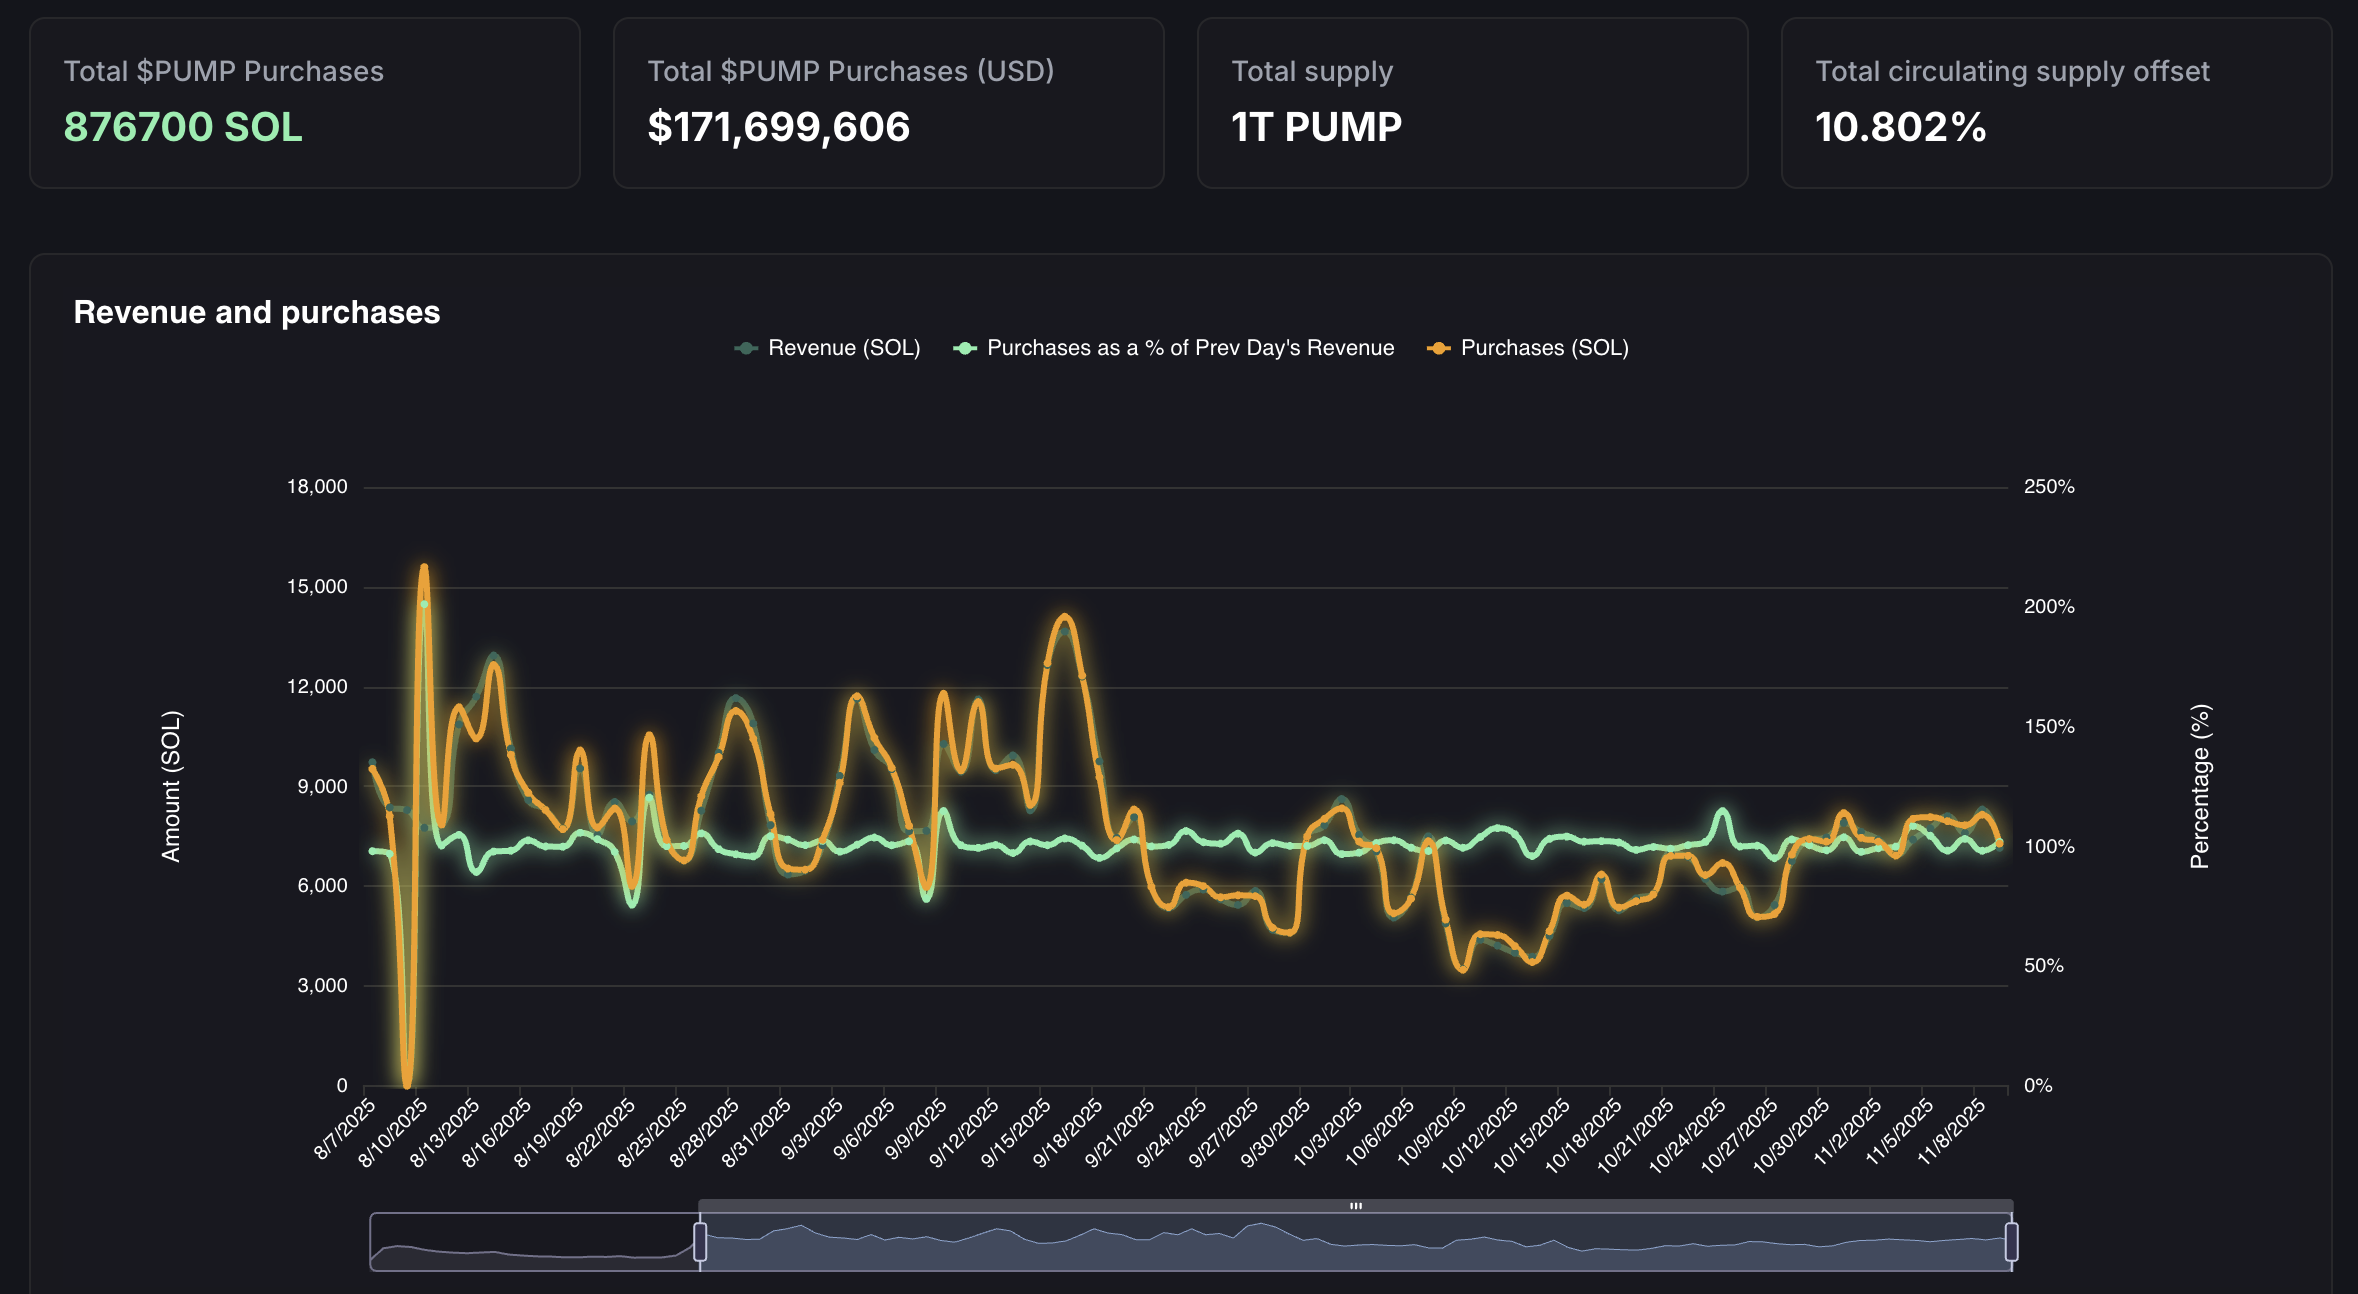The height and width of the screenshot is (1294, 2358).
Task: Click the Total circulating supply offset card
Action: [x=2055, y=102]
